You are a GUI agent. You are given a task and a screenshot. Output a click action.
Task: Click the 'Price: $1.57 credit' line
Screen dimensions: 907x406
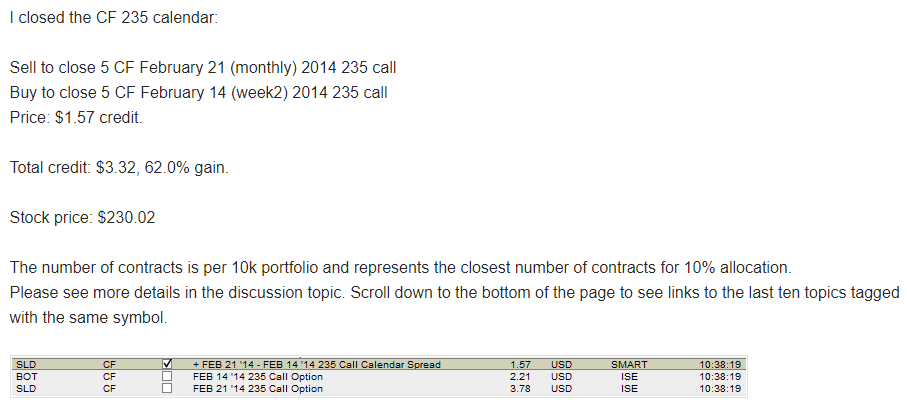click(76, 117)
